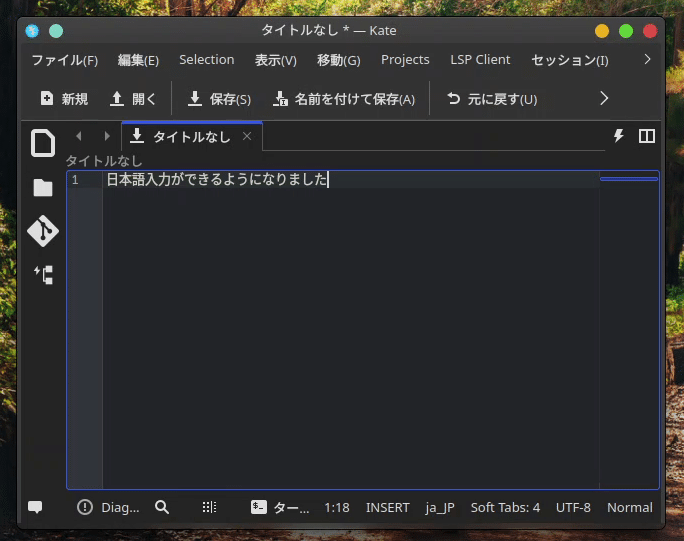Screen dimensions: 684x541
Task: Open the Normal highlighting mode selector
Action: click(x=630, y=507)
